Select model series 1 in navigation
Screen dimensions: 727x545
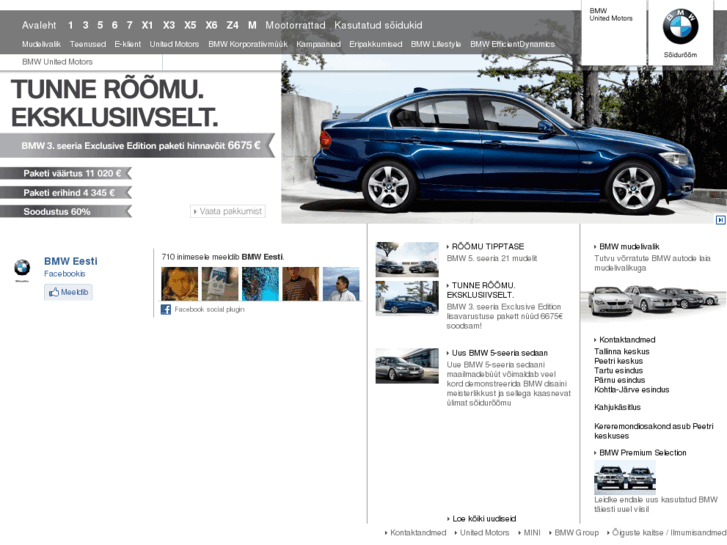click(x=70, y=25)
